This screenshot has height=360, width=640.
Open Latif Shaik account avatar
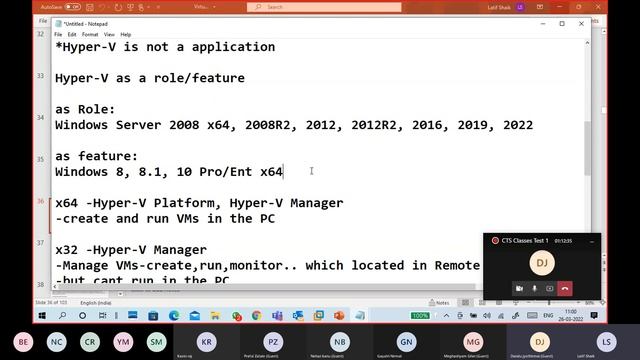pos(520,7)
